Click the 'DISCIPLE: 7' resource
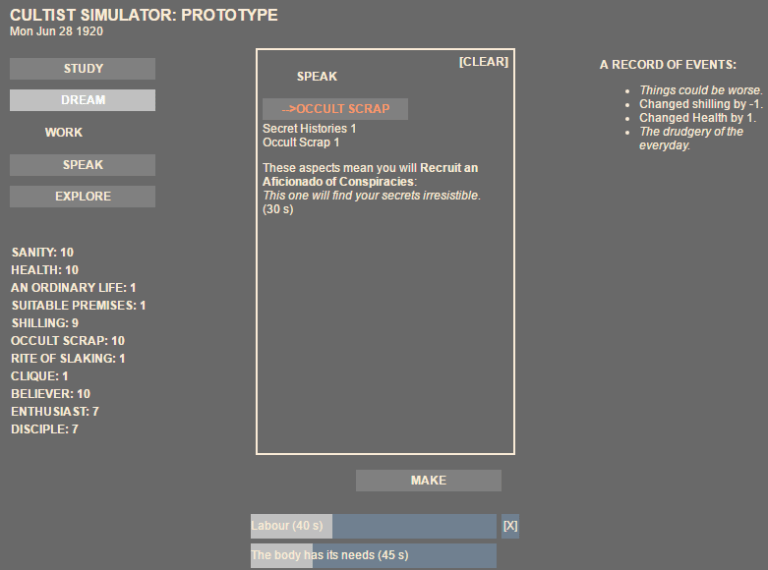This screenshot has height=570, width=768. [x=45, y=428]
